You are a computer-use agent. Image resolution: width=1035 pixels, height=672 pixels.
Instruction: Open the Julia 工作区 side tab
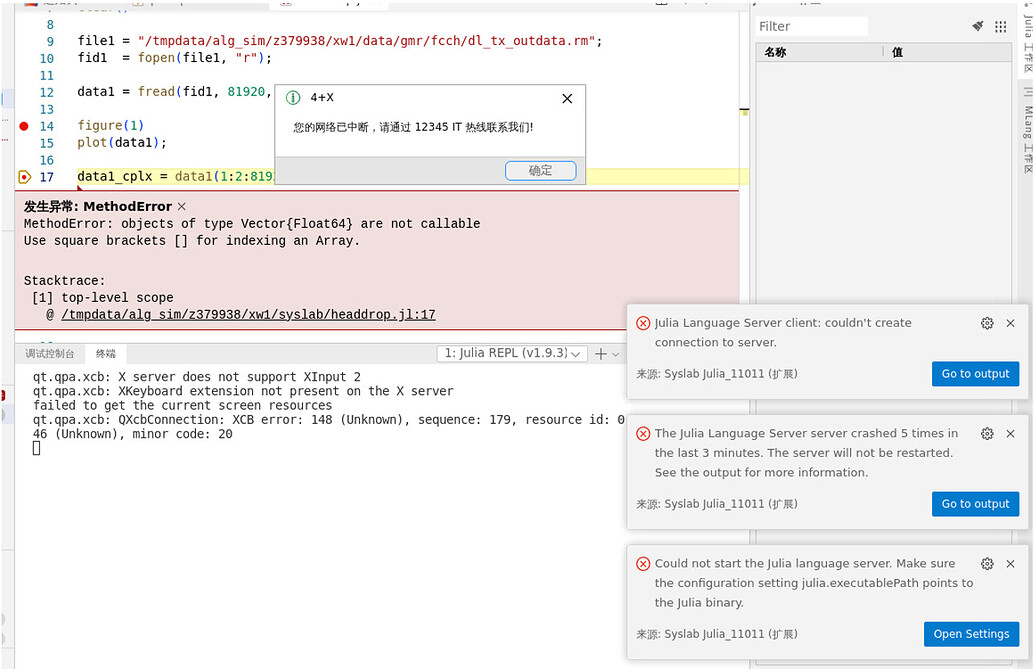tap(1028, 45)
